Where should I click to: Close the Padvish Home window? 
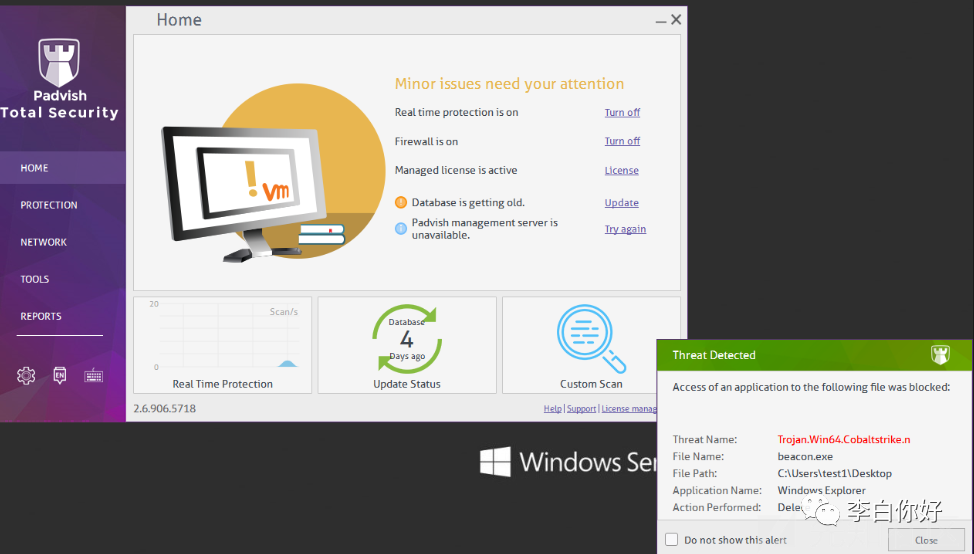tap(676, 20)
